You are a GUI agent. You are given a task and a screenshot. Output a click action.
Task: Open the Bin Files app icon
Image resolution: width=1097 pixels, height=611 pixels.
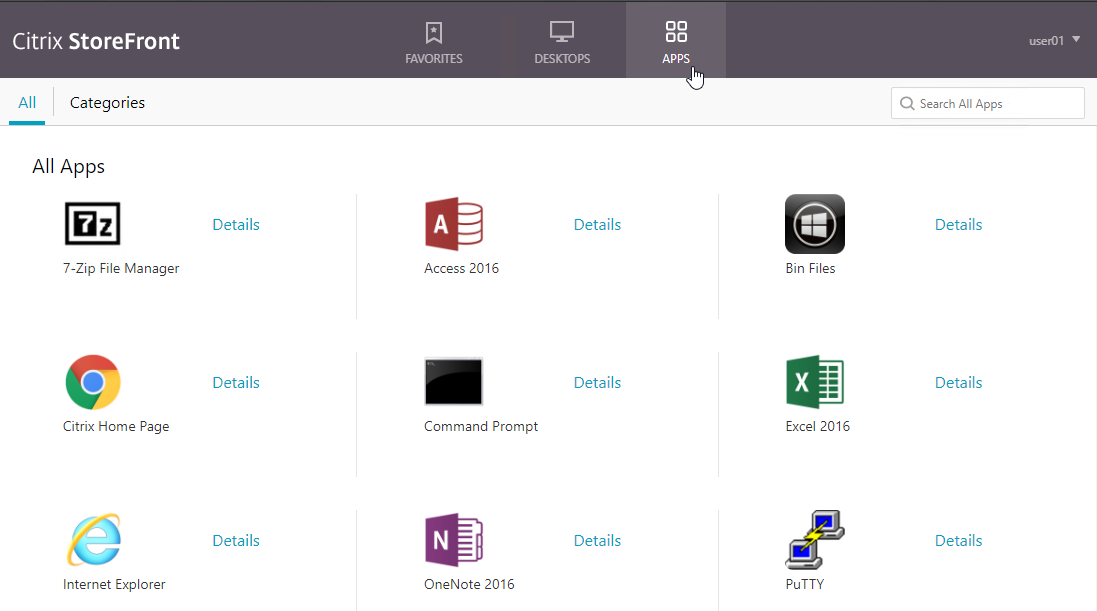(814, 224)
